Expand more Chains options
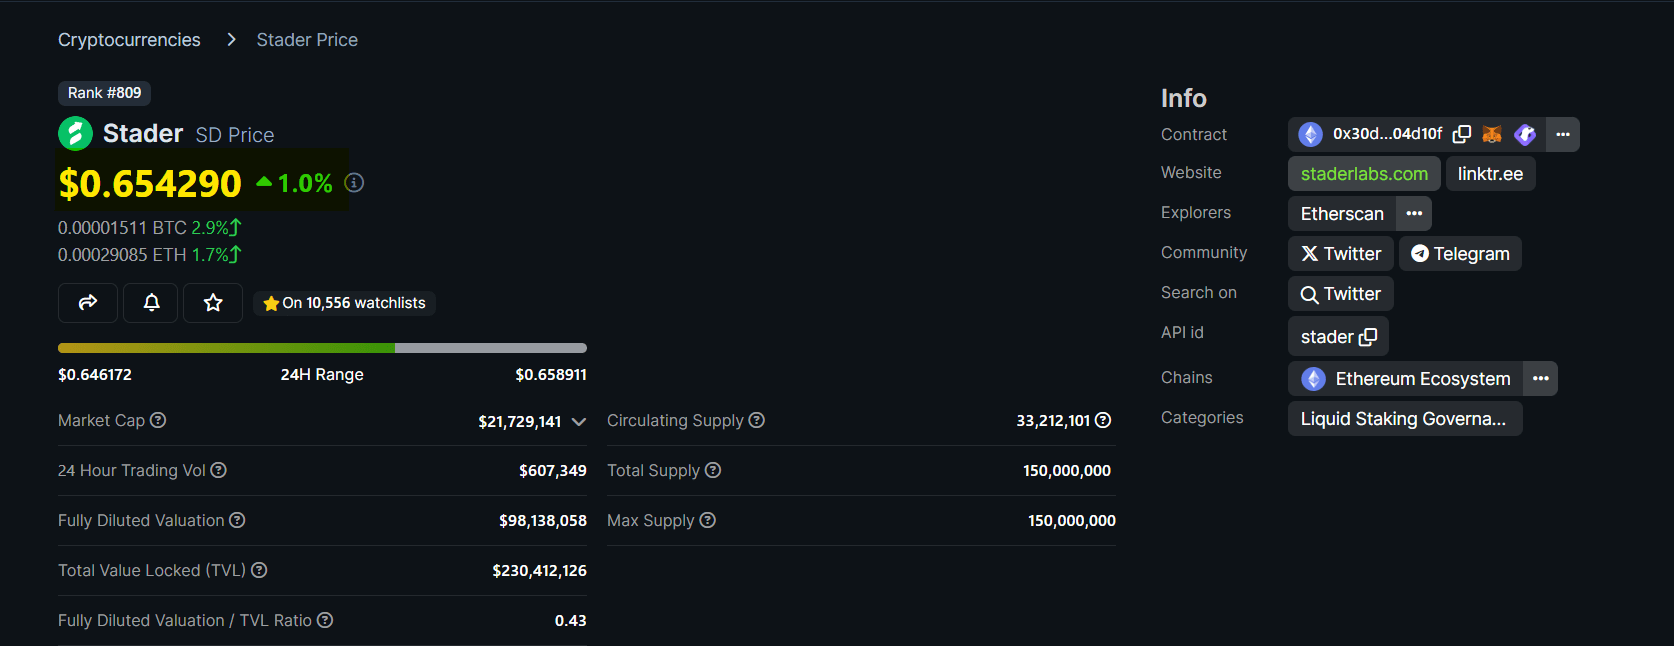The image size is (1674, 646). coord(1541,378)
